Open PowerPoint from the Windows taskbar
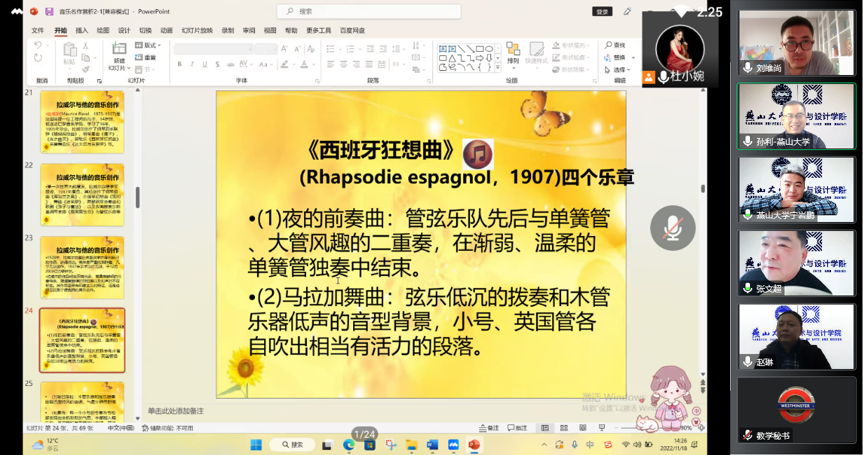 coord(474,444)
